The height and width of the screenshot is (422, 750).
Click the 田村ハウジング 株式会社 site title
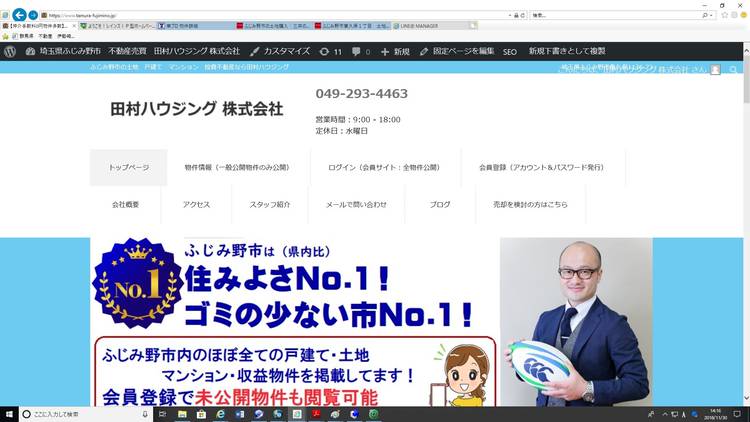[196, 109]
